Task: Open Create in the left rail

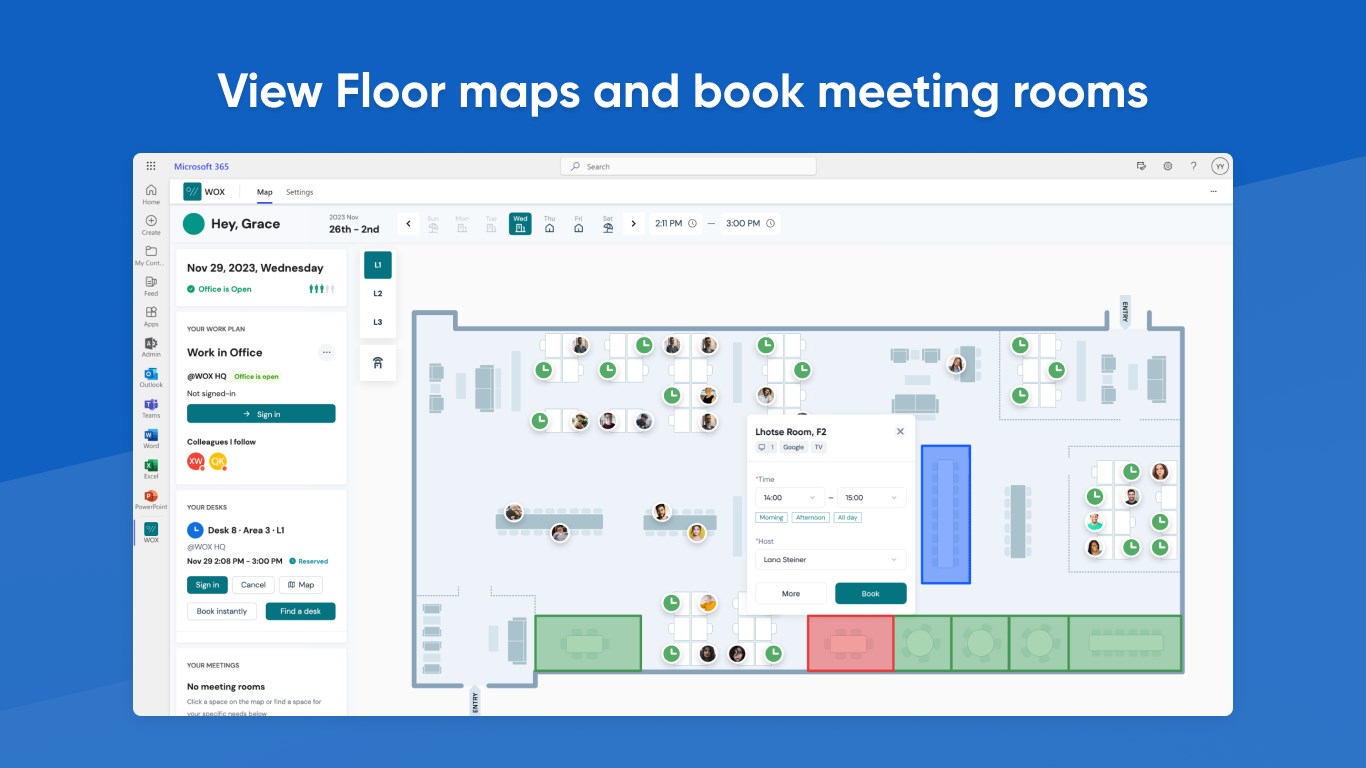Action: tap(151, 225)
